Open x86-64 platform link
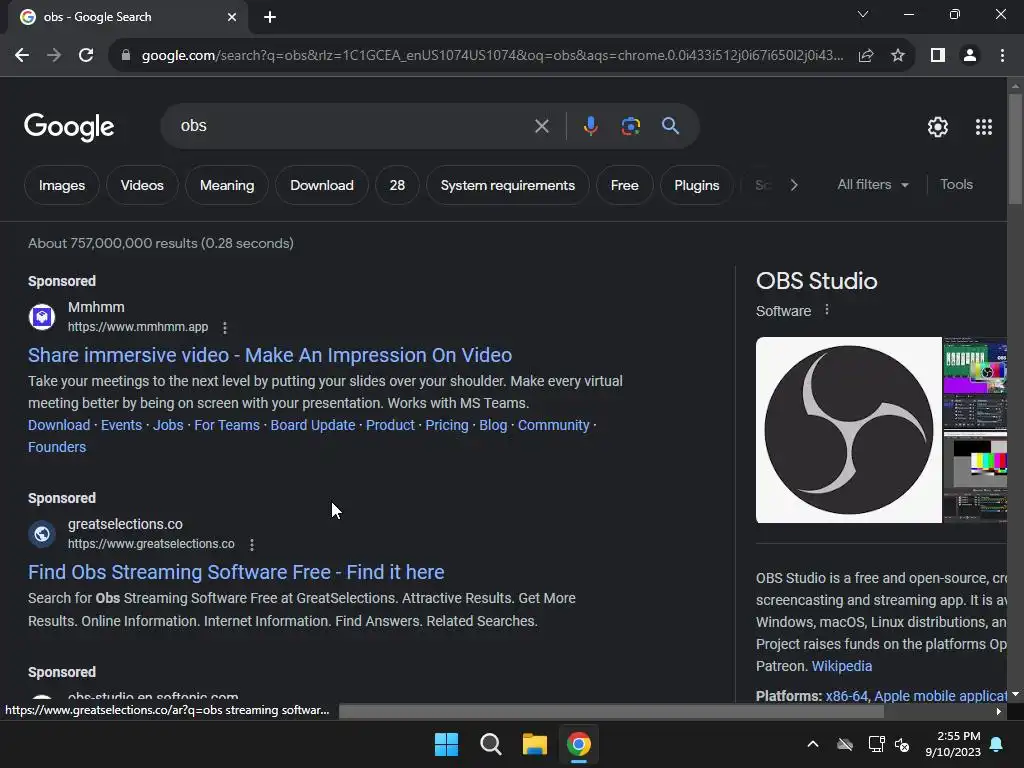Screen dimensions: 1024x768 click(846, 696)
